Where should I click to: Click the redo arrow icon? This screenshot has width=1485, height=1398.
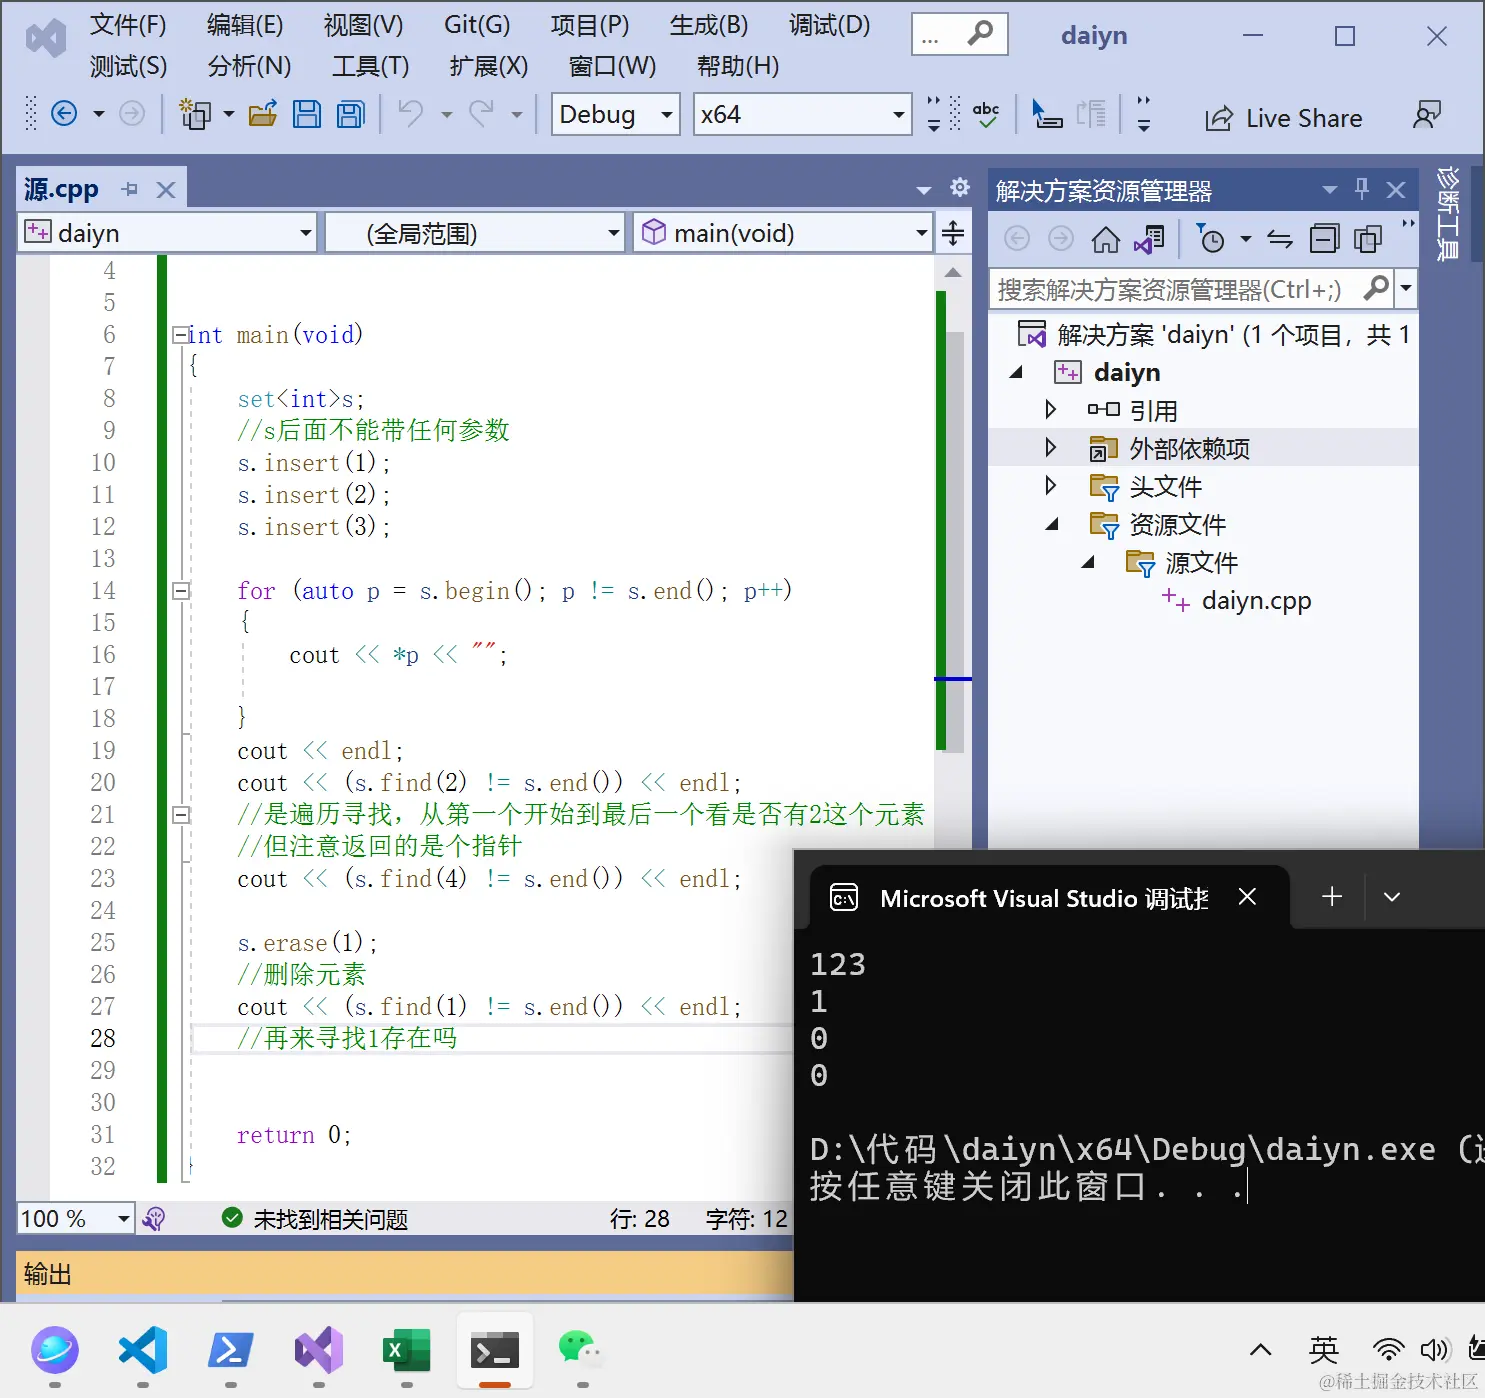click(482, 114)
